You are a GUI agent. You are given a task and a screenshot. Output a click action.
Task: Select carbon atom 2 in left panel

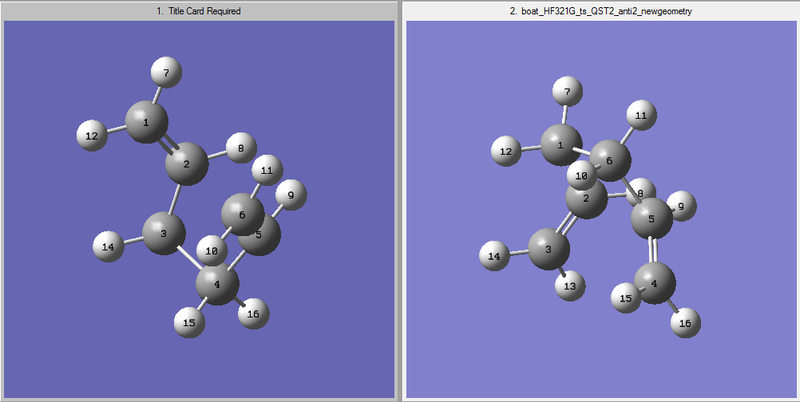point(187,164)
